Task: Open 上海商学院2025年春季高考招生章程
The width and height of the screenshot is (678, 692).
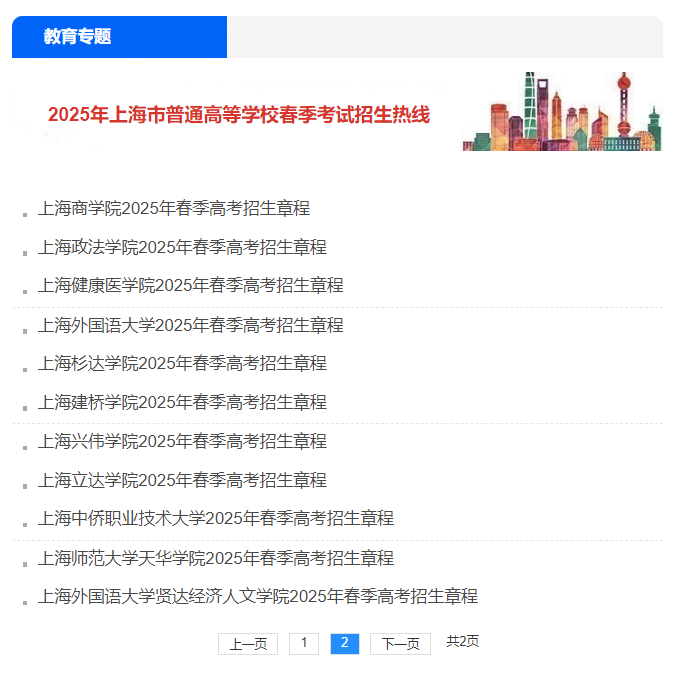Action: click(174, 208)
